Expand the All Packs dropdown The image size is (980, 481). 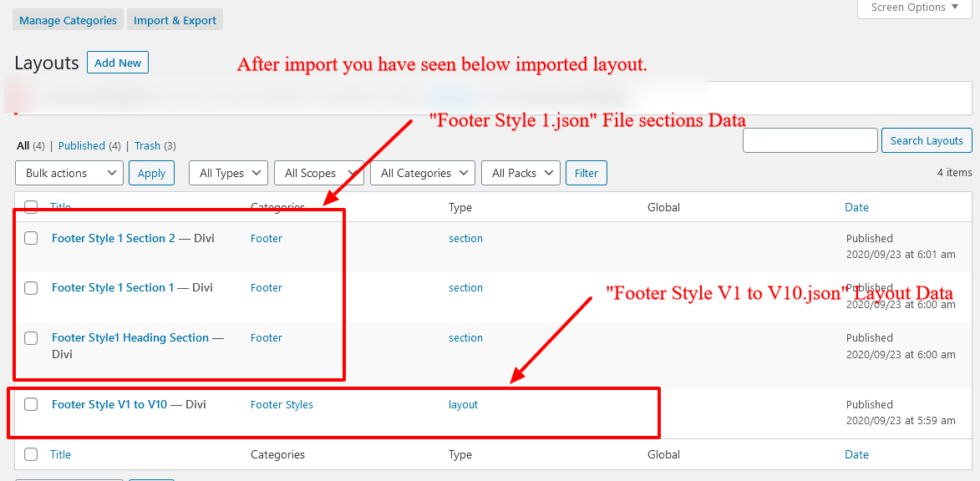[x=520, y=173]
